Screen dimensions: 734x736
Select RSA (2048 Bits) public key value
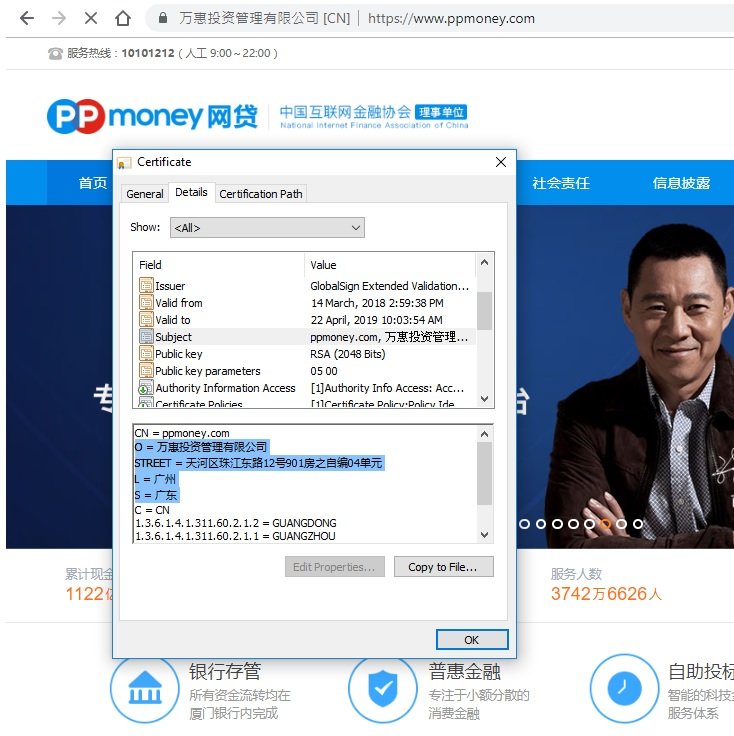348,353
